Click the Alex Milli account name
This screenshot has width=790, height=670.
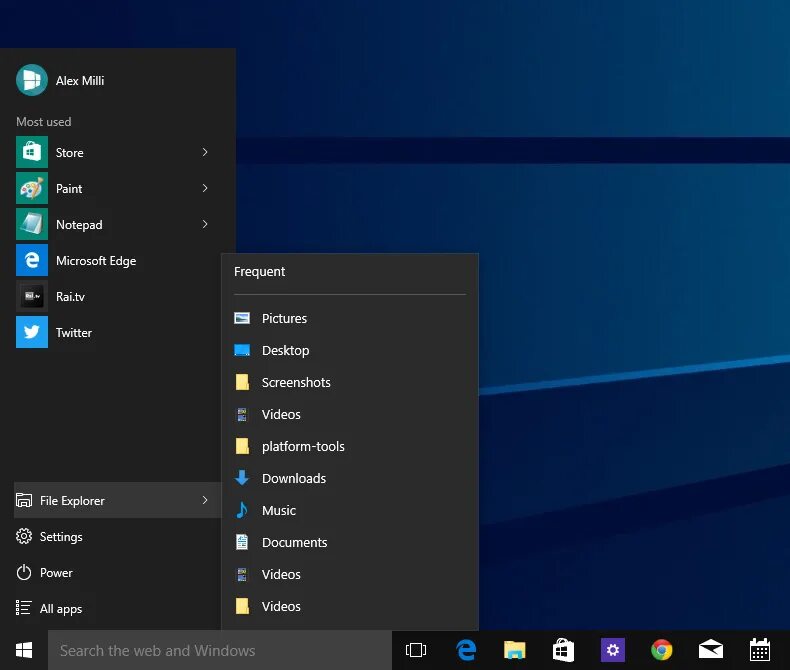tap(80, 81)
